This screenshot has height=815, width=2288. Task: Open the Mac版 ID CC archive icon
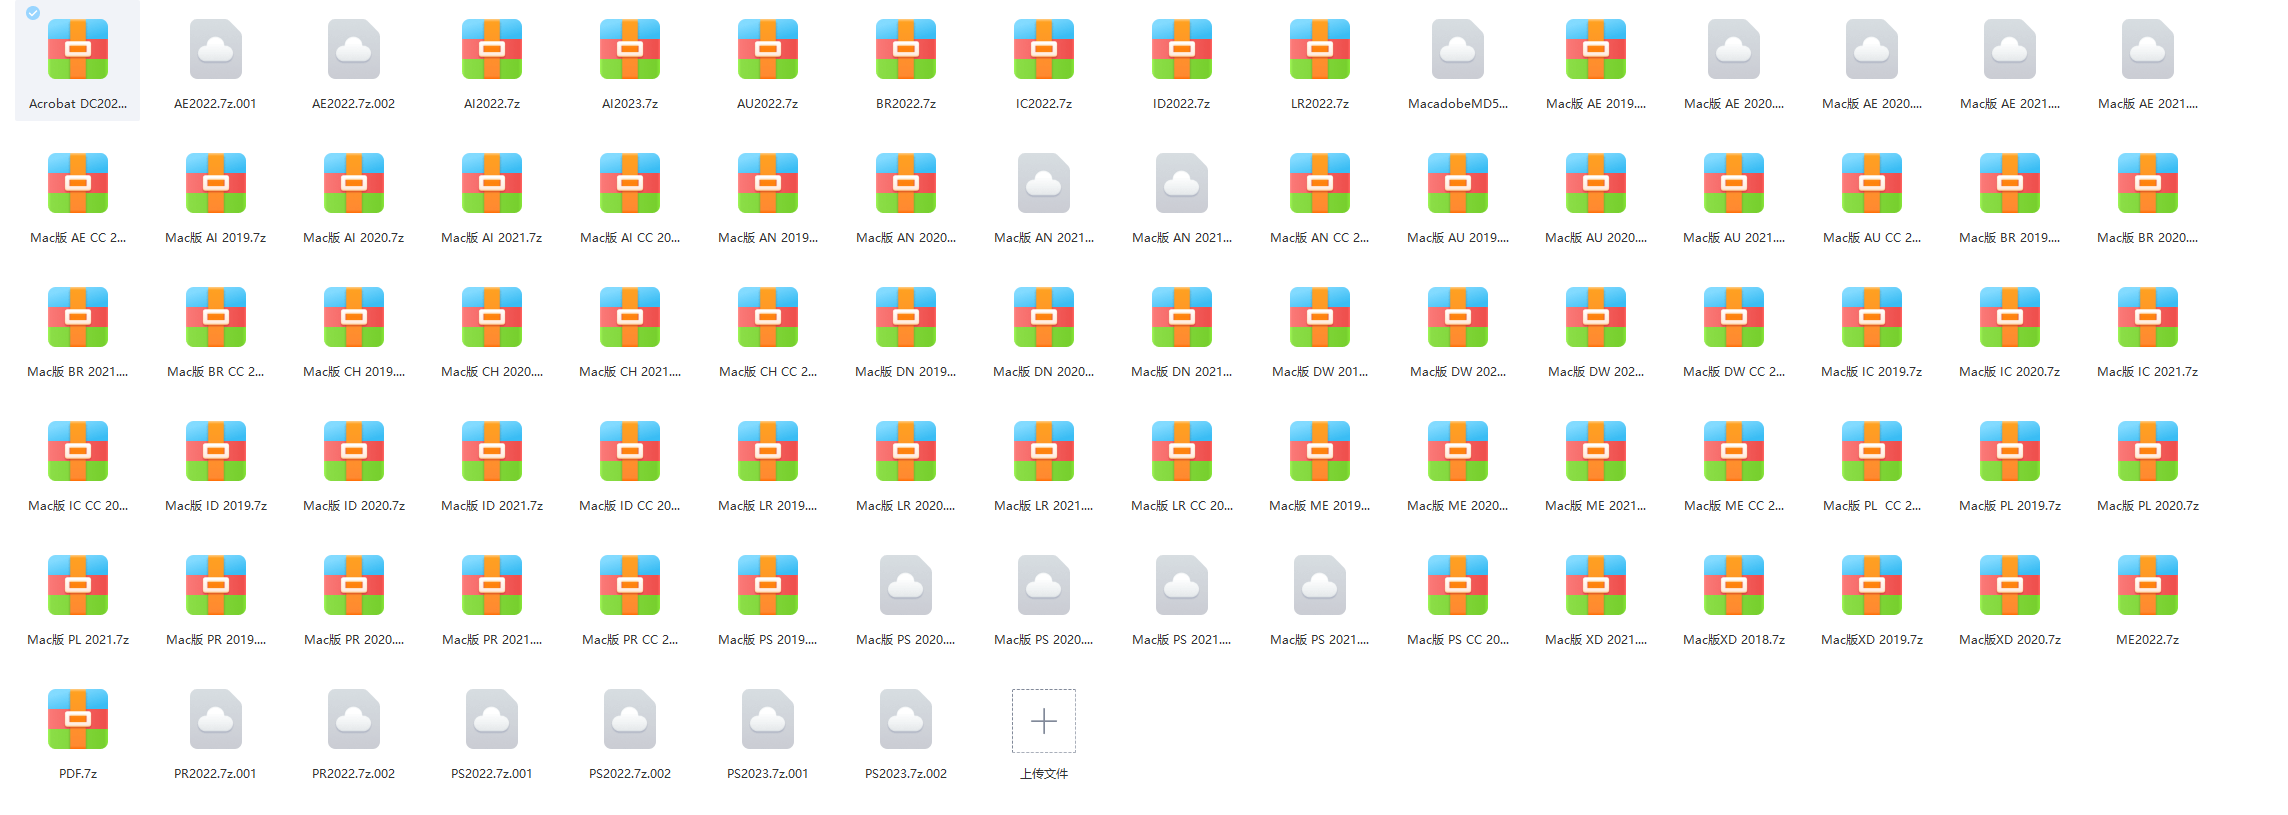(630, 451)
